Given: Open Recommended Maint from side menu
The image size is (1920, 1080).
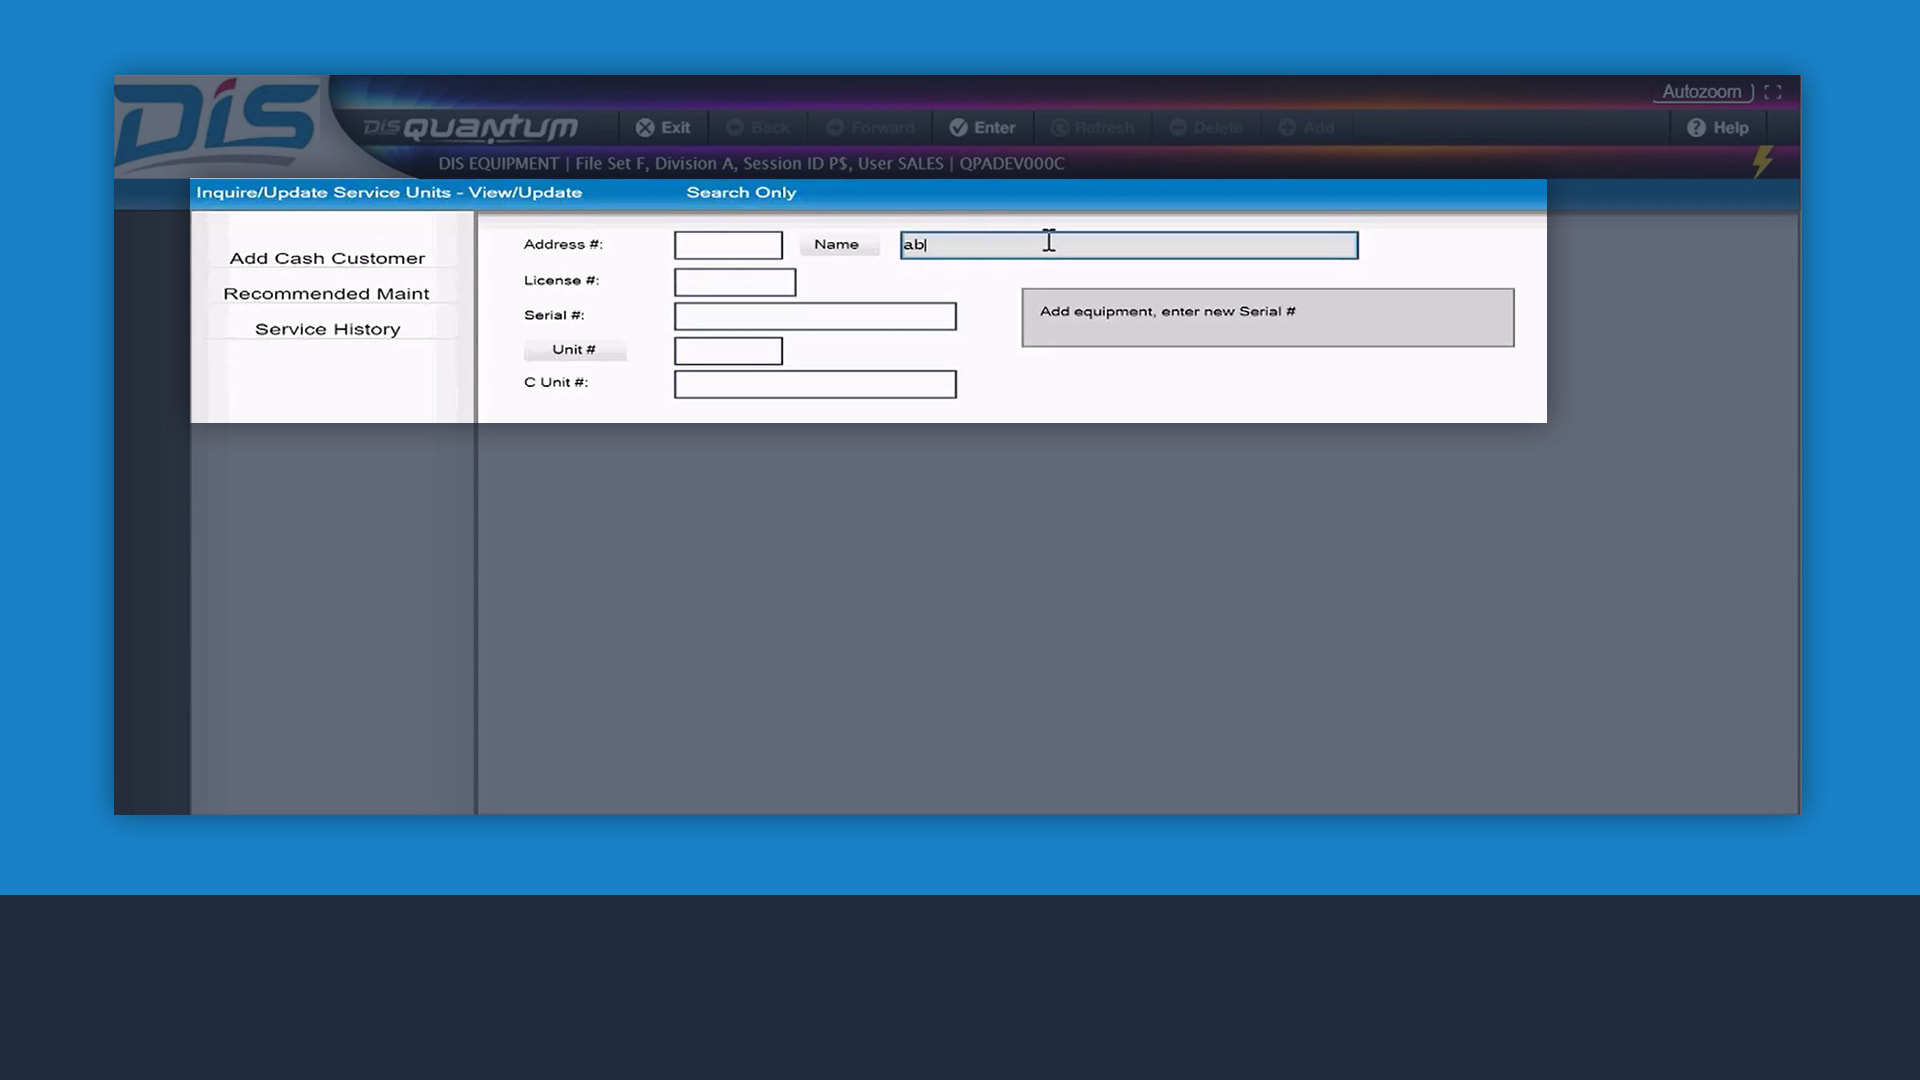Looking at the screenshot, I should coord(327,293).
